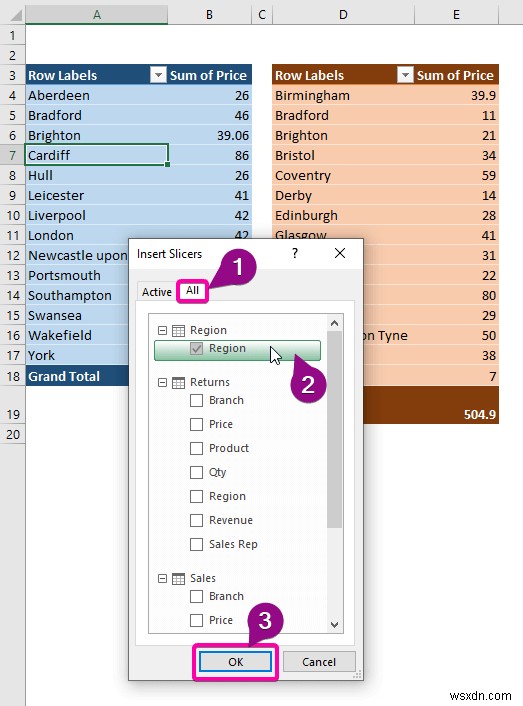Screen dimensions: 523x706
Task: Tick the Region checkbox under Returns
Action: (196, 496)
